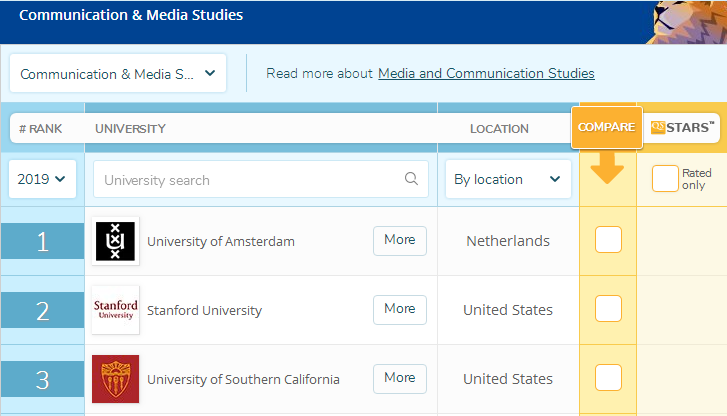The width and height of the screenshot is (727, 416).
Task: Click the University search input field
Action: point(250,180)
